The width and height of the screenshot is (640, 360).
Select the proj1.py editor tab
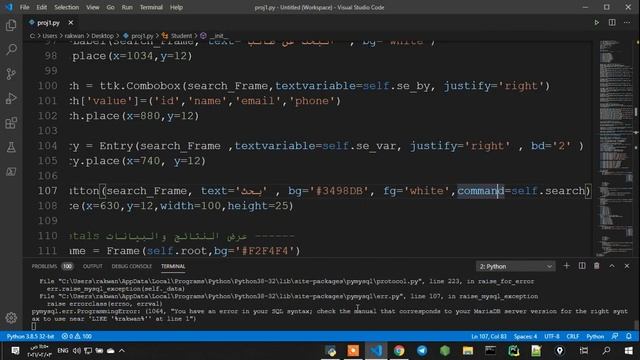(x=48, y=22)
